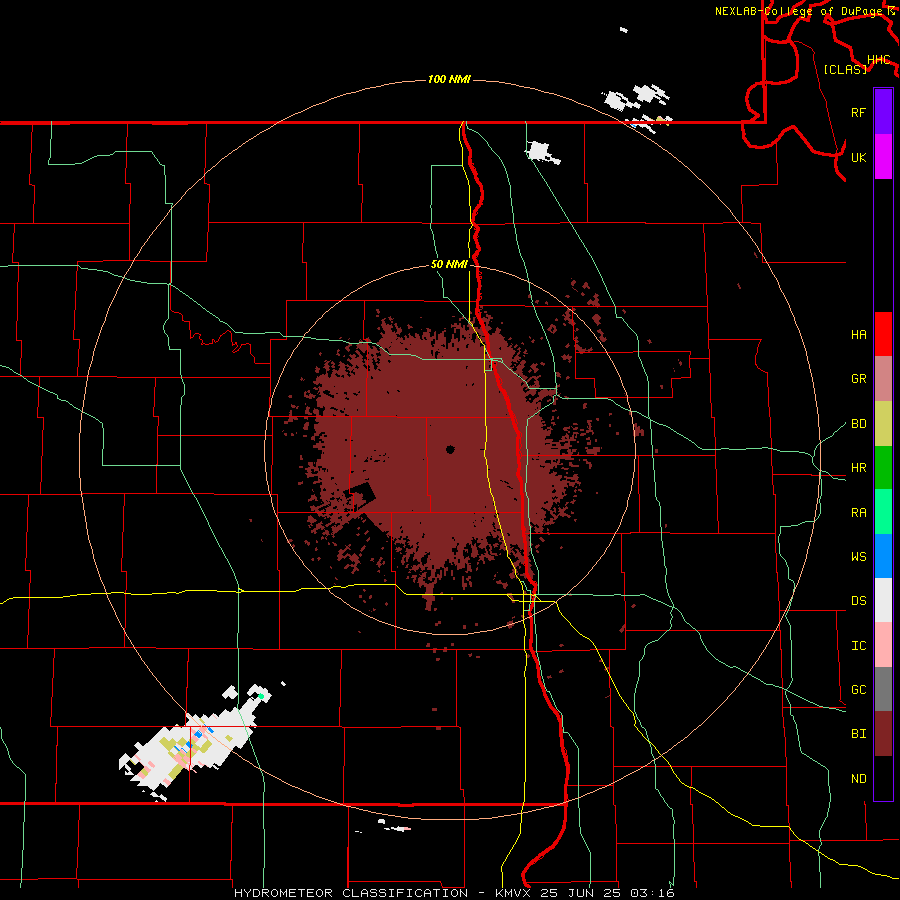Click the green RA pixel in the white echo
900x900 pixels.
(x=261, y=696)
